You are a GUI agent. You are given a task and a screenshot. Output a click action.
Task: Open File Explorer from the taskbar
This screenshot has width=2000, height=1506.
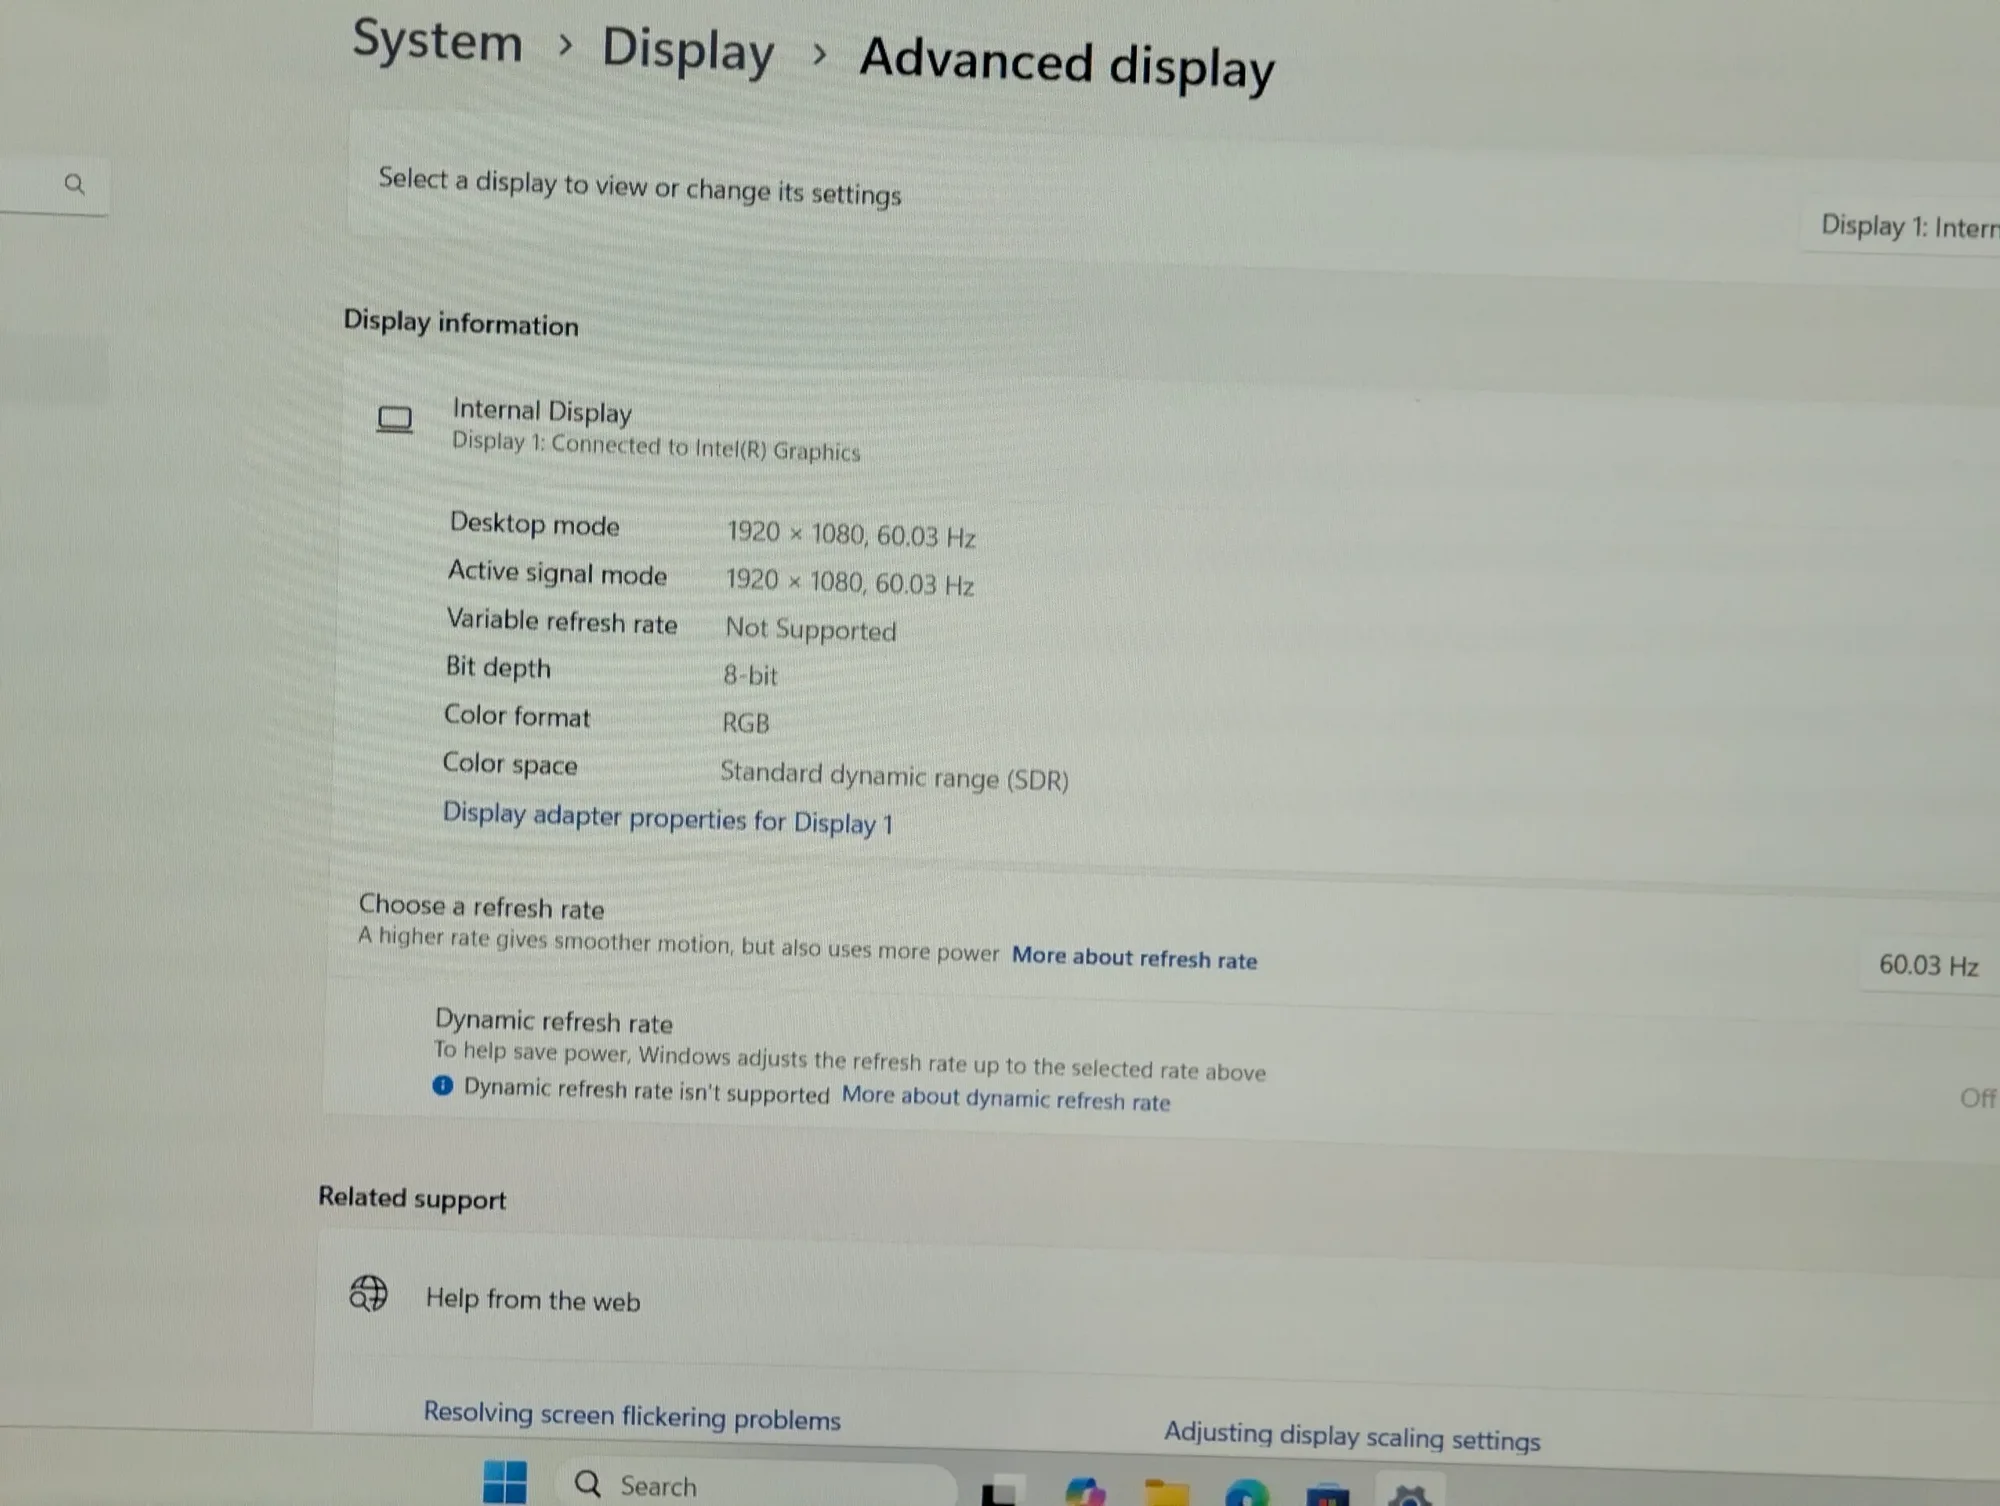coord(1166,1492)
